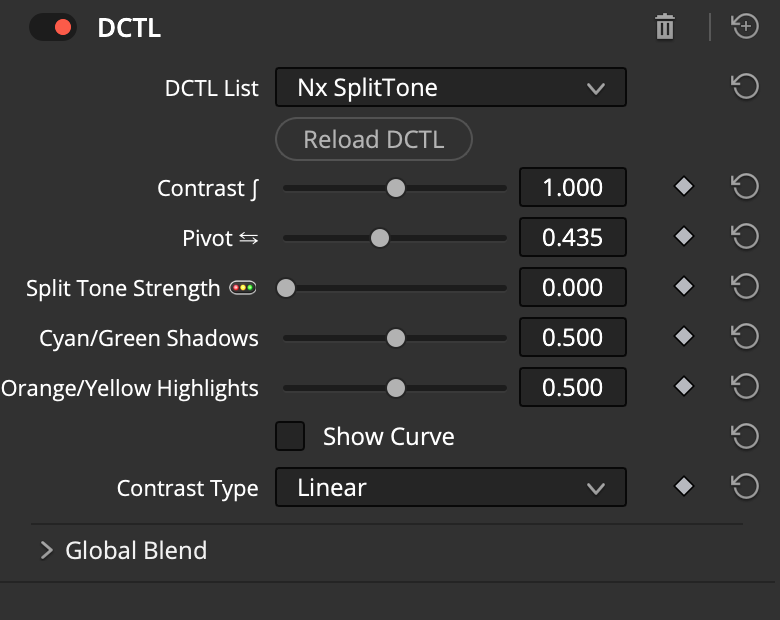
Task: Toggle the DCTL effect on/off switch
Action: [53, 27]
